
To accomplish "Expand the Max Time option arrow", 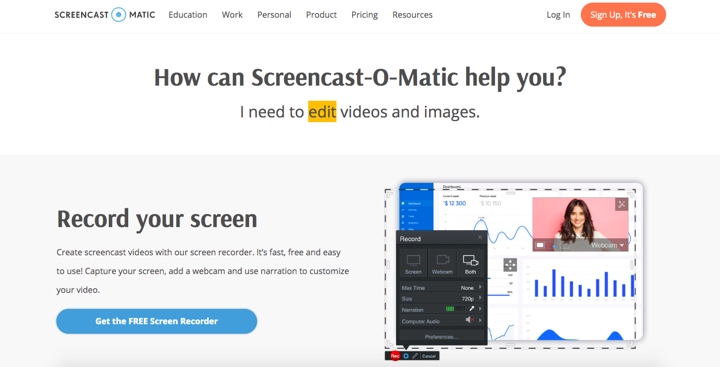I will tap(480, 287).
